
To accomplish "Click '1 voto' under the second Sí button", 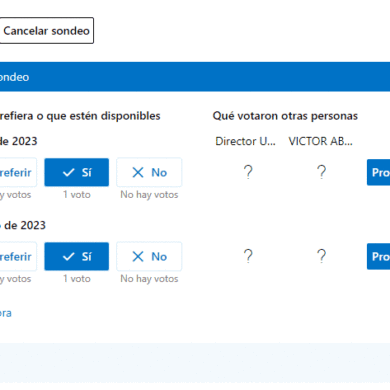I will coord(77,278).
